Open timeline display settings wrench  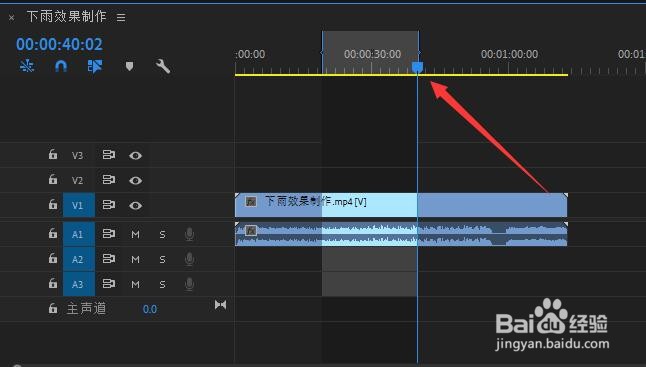(163, 66)
